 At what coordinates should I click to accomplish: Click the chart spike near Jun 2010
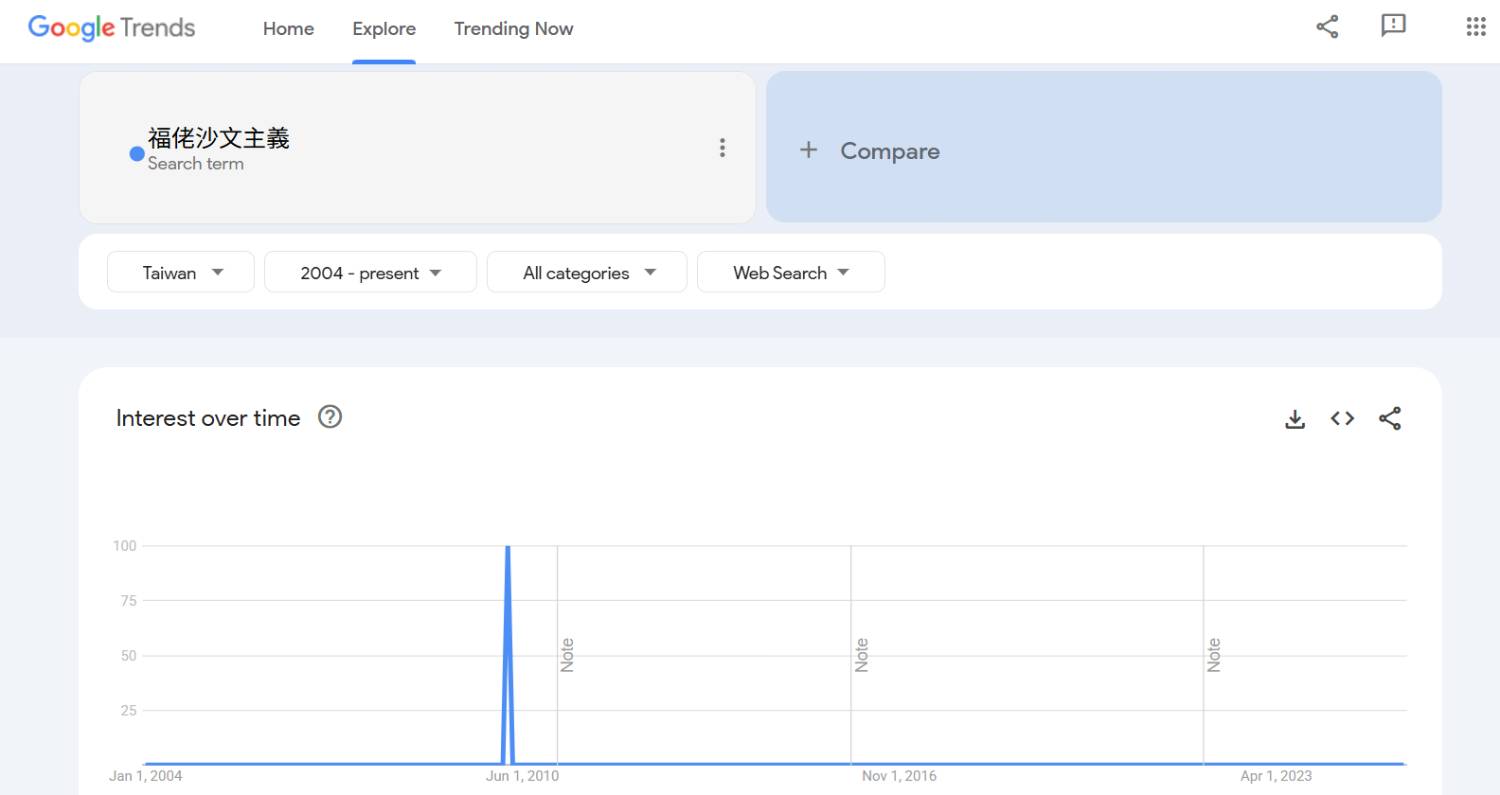coord(508,655)
